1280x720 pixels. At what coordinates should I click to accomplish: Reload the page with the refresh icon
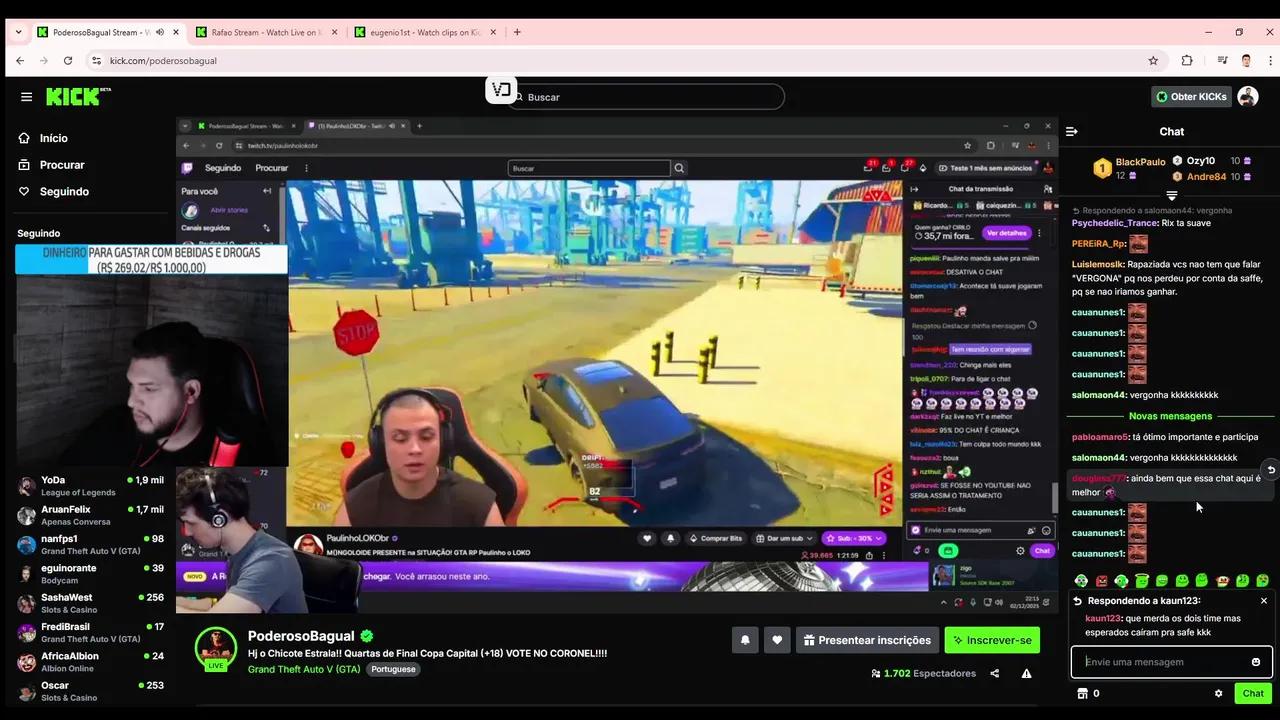point(68,61)
